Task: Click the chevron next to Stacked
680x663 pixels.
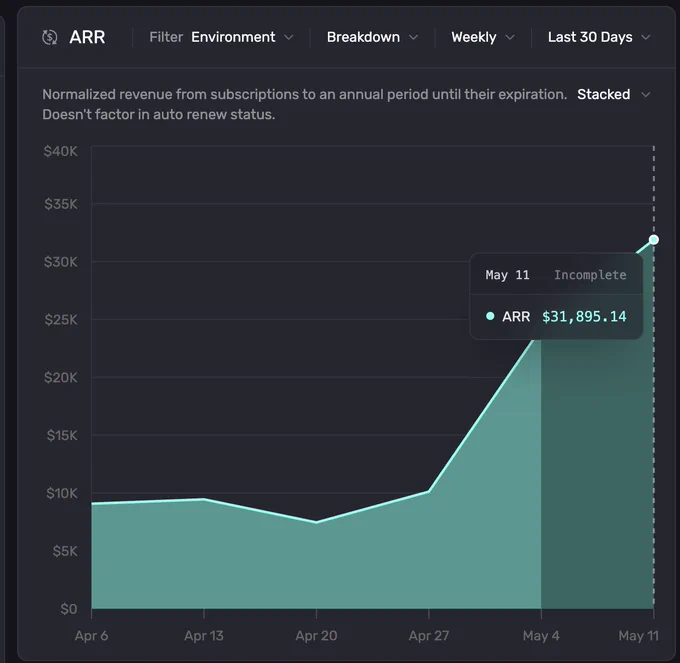Action: pyautogui.click(x=646, y=95)
